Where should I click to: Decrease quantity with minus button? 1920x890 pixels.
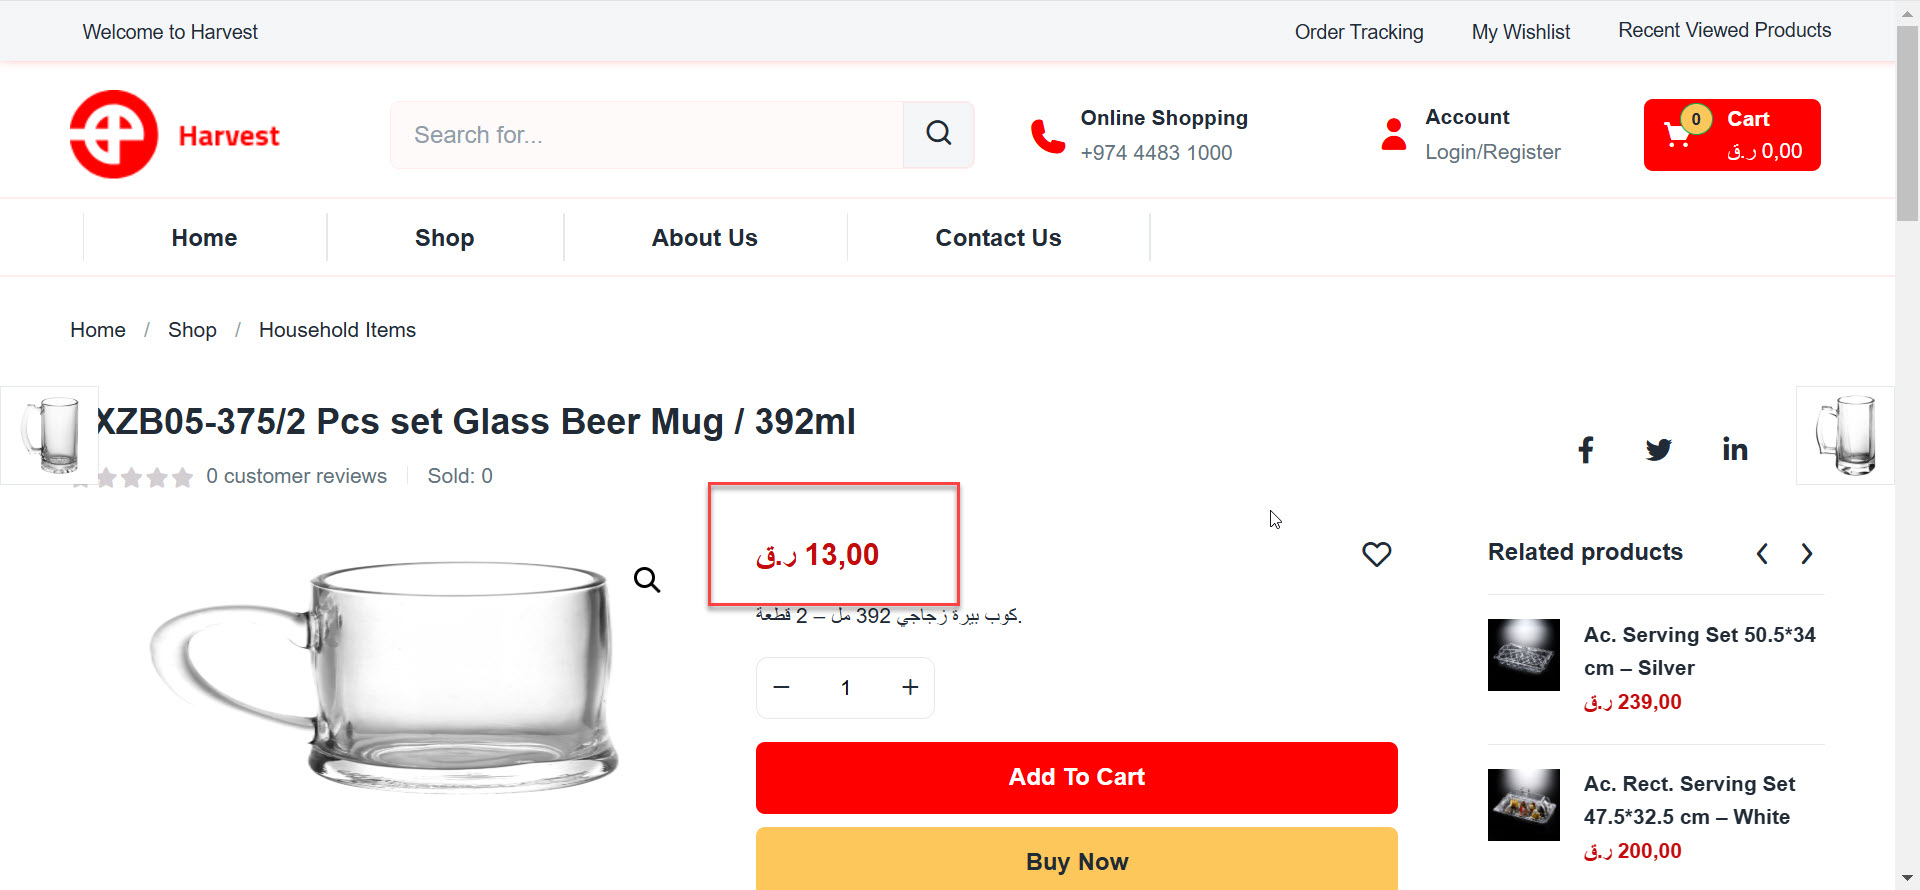pos(782,687)
